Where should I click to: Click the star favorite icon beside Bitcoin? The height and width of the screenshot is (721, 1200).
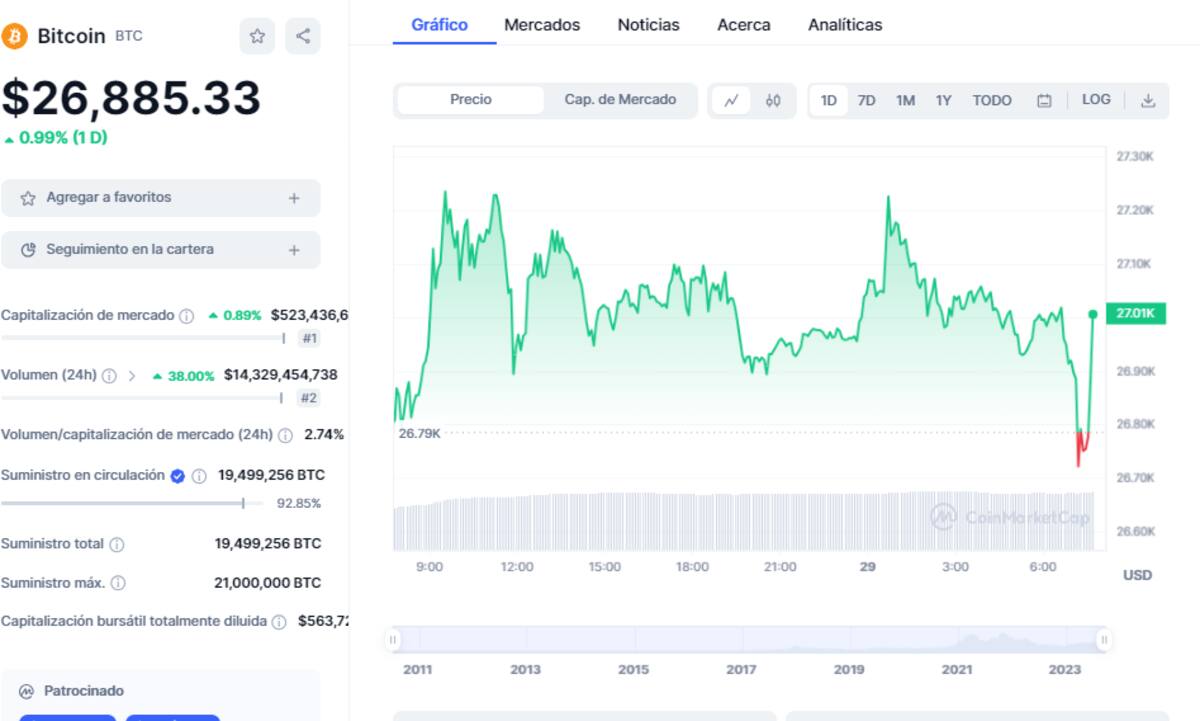(257, 37)
